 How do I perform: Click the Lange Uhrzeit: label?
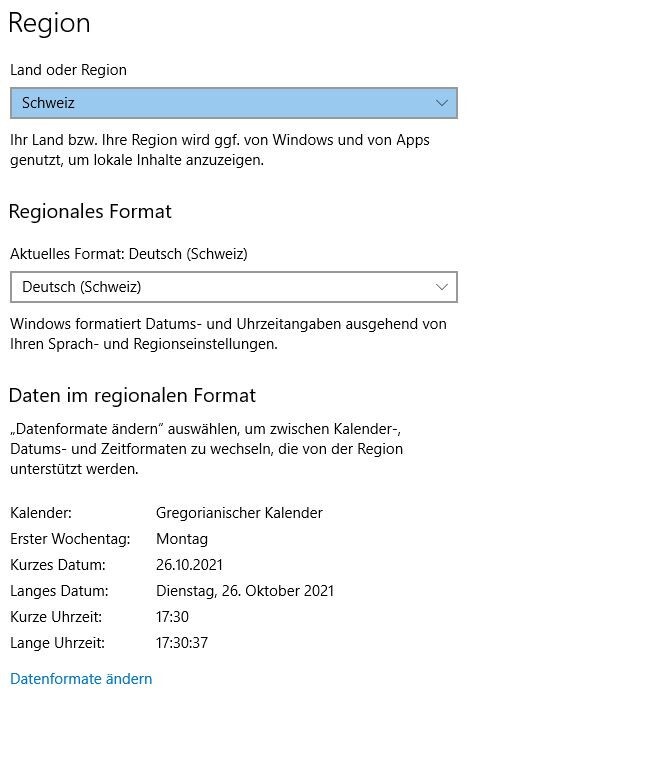tap(58, 643)
